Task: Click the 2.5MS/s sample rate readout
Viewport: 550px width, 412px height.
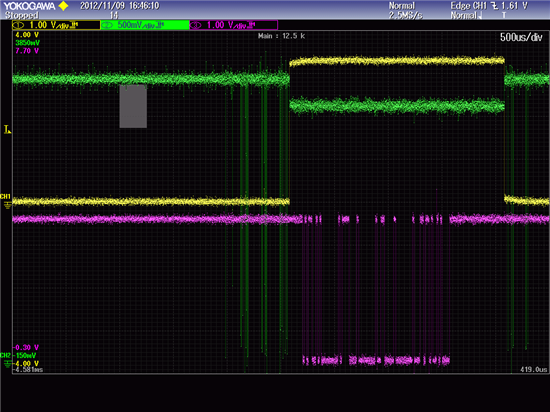Action: tap(405, 15)
